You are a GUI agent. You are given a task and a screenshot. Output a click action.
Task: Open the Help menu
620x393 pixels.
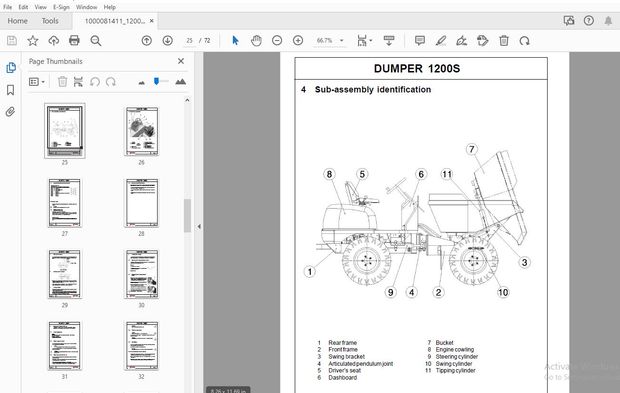[110, 7]
